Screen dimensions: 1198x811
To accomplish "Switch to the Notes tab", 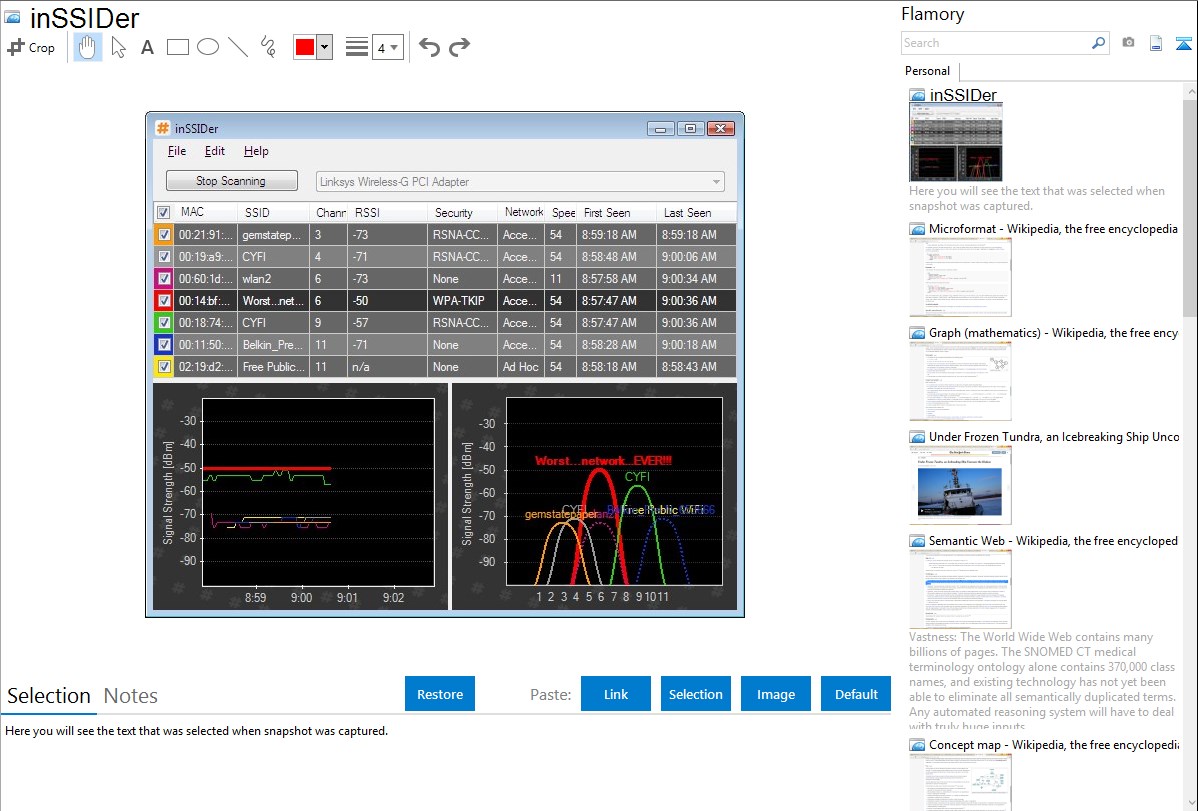I will coord(131,696).
